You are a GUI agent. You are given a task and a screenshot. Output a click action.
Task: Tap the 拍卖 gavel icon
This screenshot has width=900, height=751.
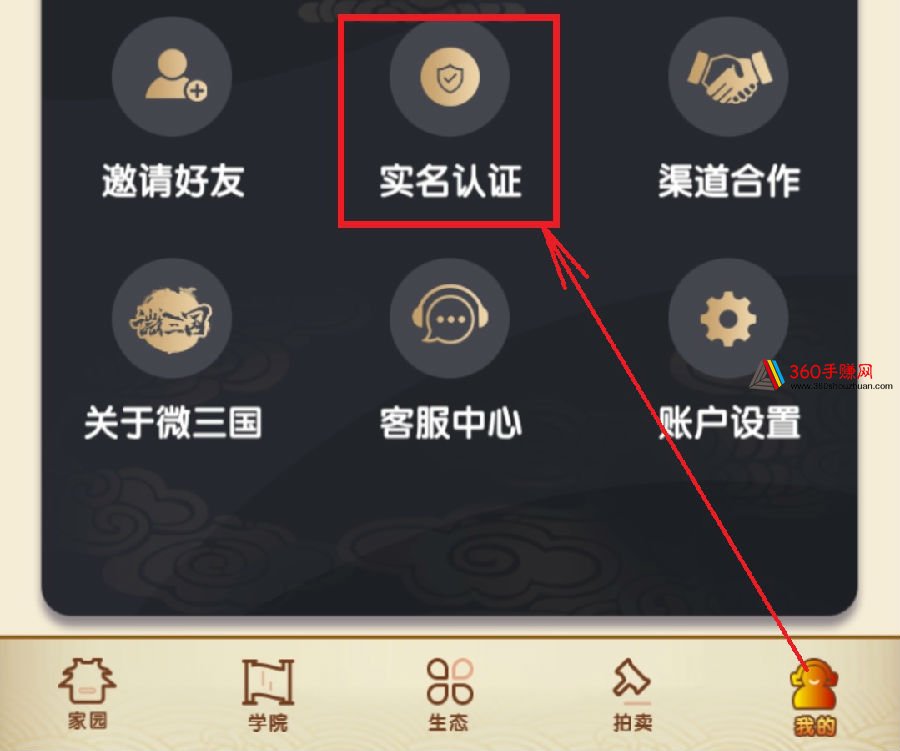(x=632, y=679)
